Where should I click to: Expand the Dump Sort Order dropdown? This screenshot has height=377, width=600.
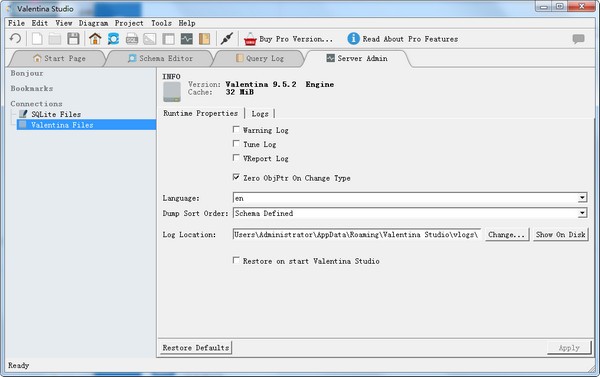tap(410, 213)
